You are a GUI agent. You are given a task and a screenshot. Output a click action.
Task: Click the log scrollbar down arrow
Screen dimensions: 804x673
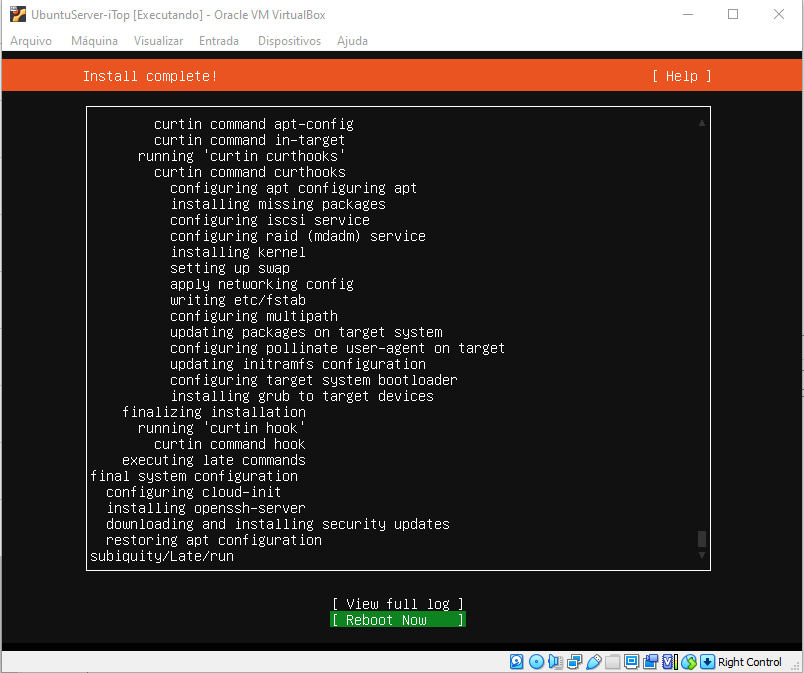pyautogui.click(x=701, y=555)
